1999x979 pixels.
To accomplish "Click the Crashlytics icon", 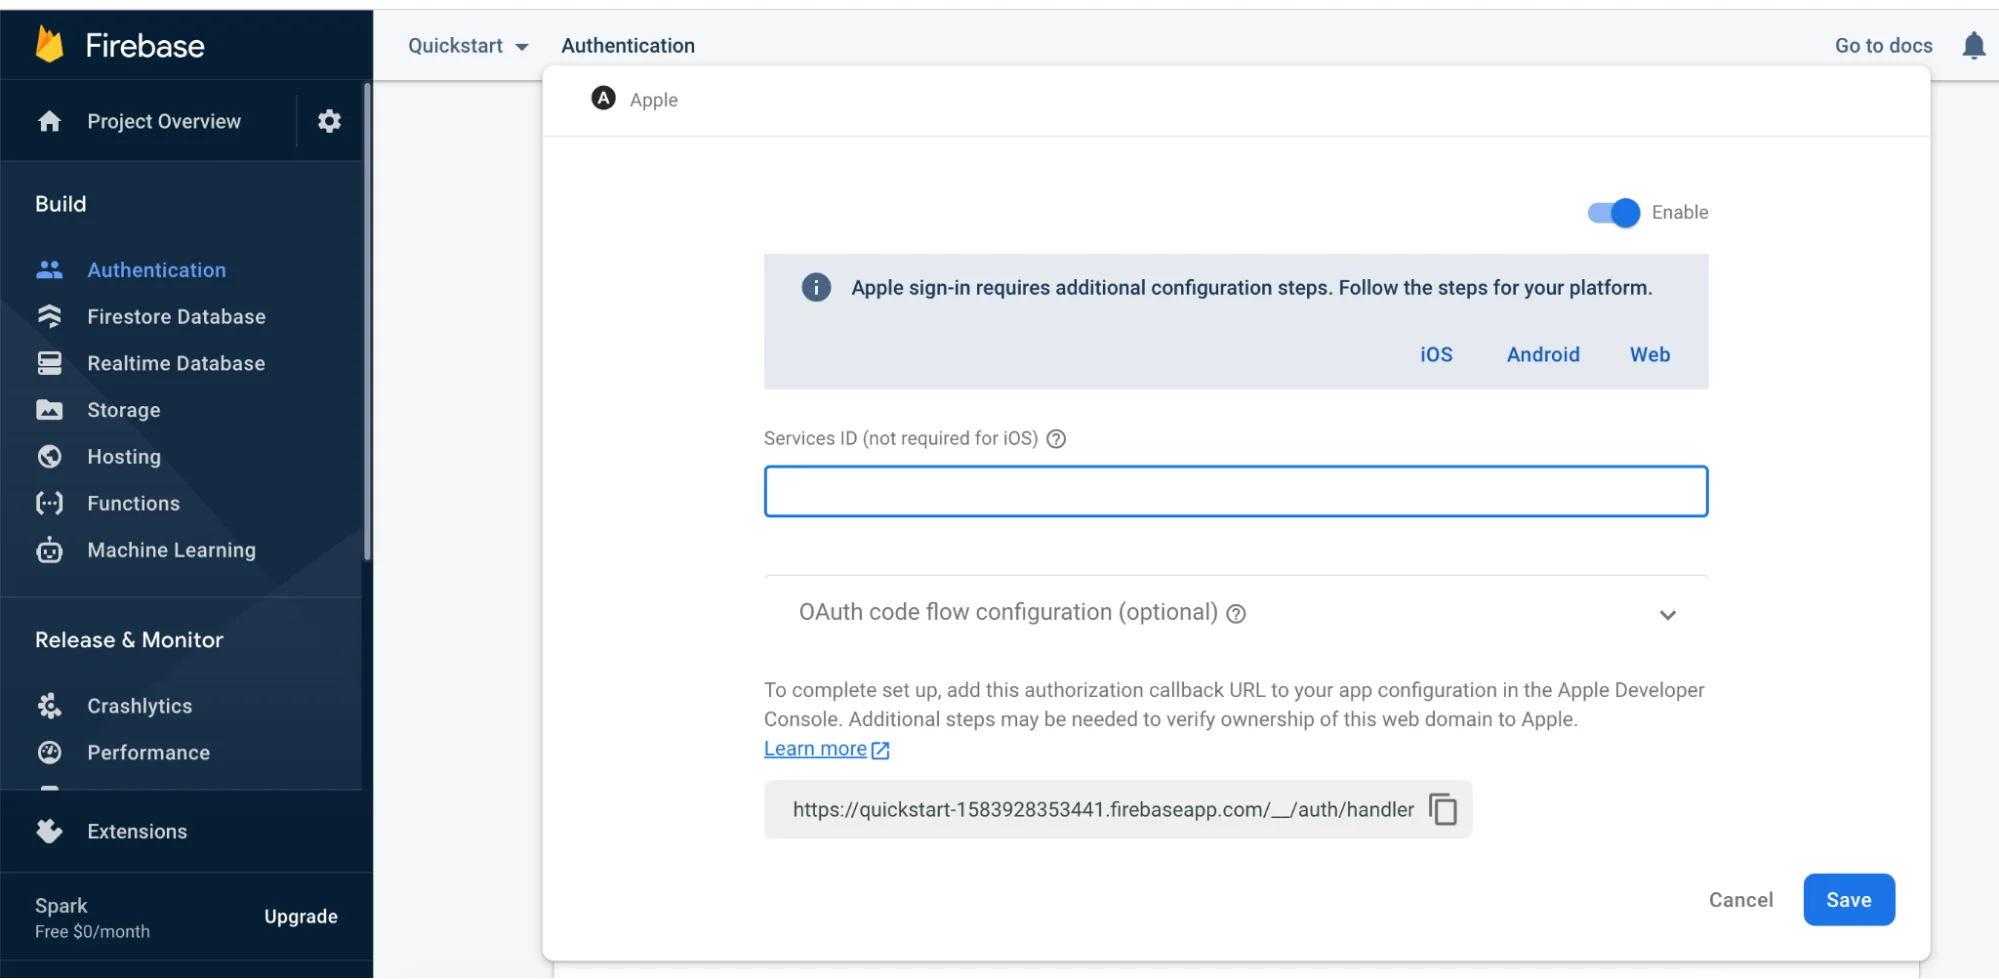I will pyautogui.click(x=49, y=706).
